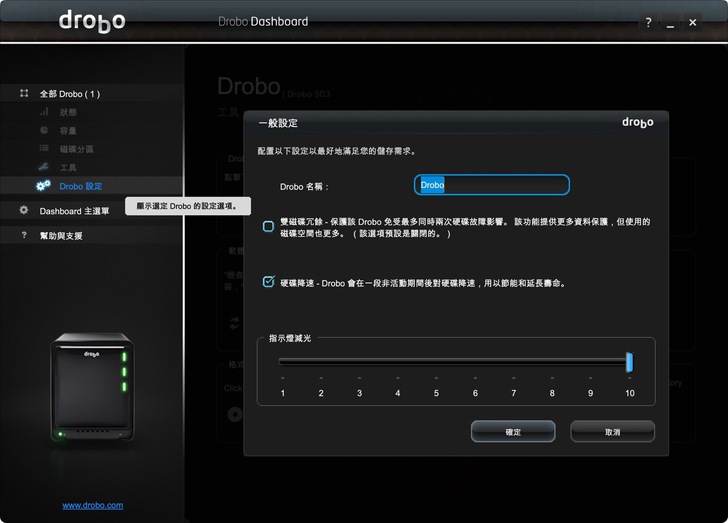Open the Dashboard 主選單 section

coord(74,211)
